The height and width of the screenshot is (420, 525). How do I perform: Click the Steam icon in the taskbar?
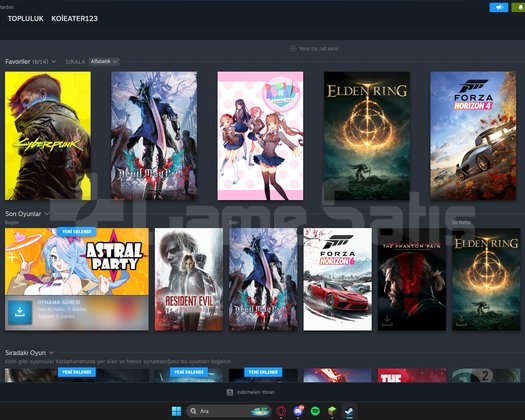click(349, 411)
